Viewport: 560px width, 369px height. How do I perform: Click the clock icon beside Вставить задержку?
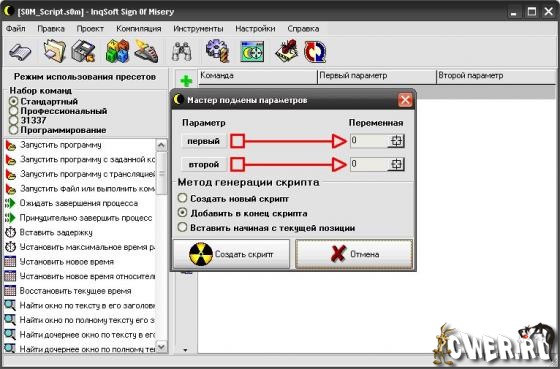10,233
